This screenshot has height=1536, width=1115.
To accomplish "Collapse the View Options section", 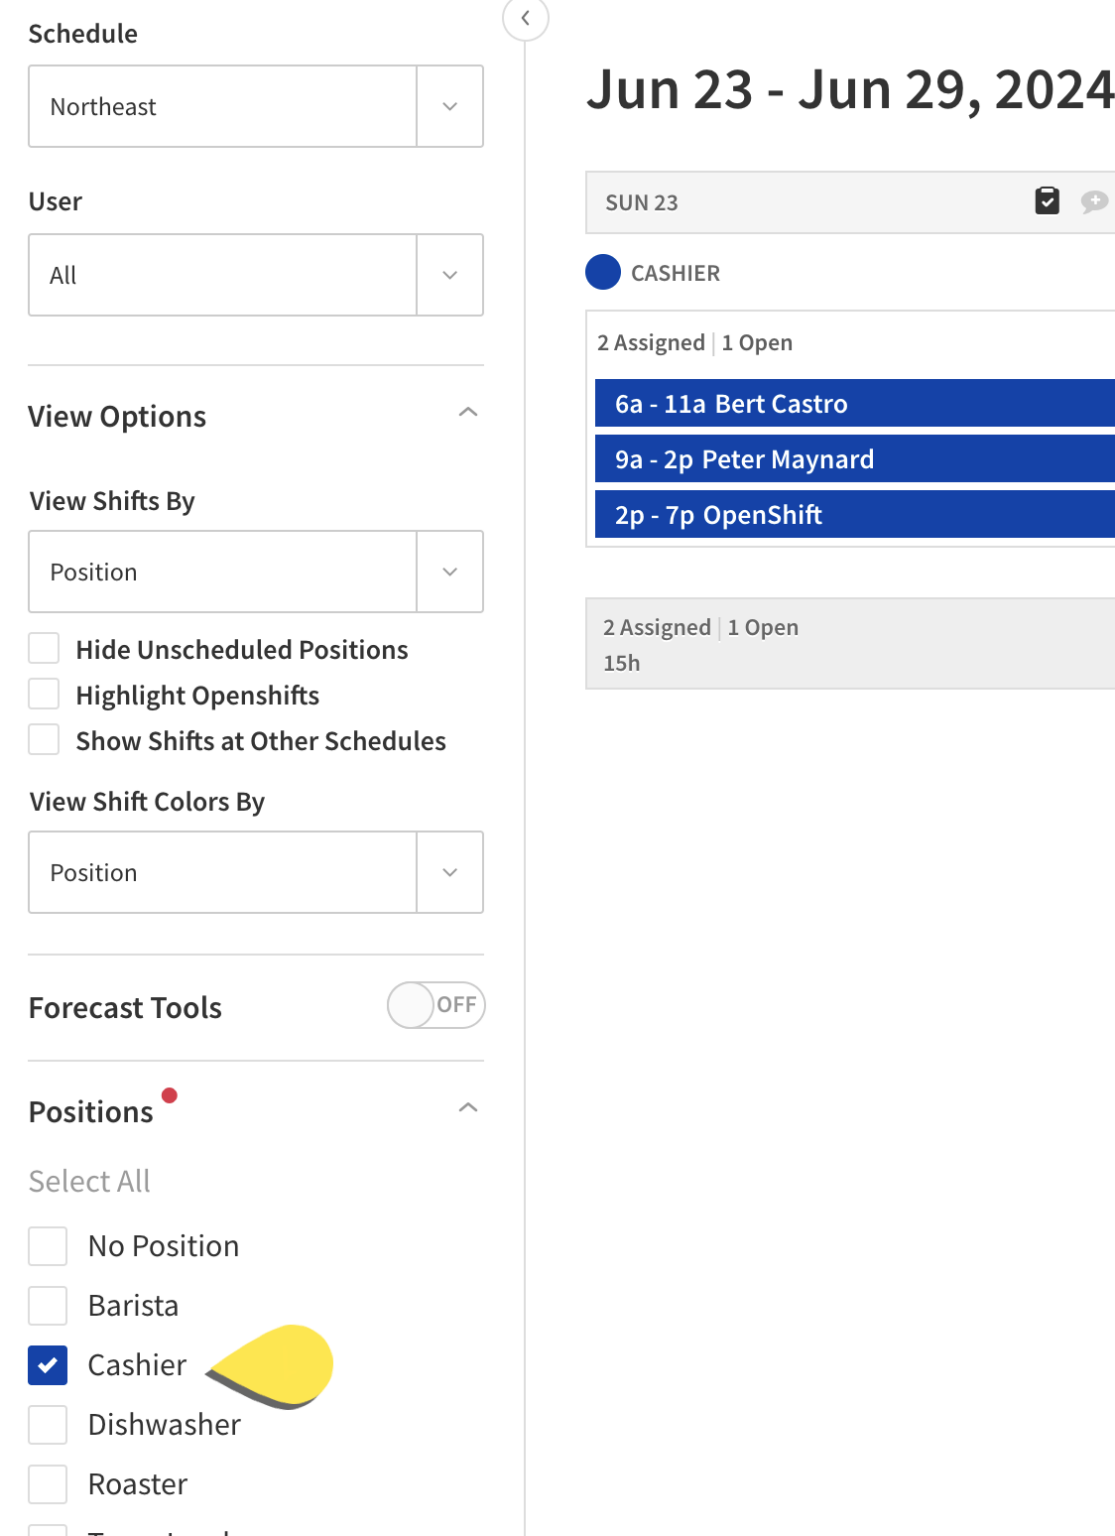I will 469,412.
